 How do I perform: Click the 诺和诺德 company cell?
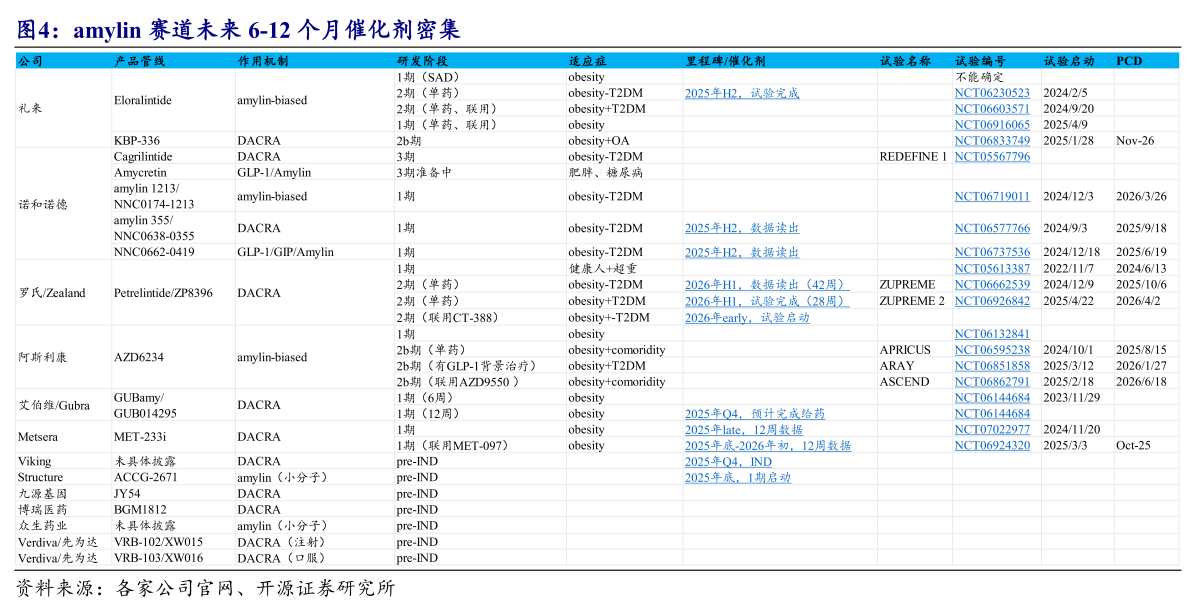pos(43,204)
